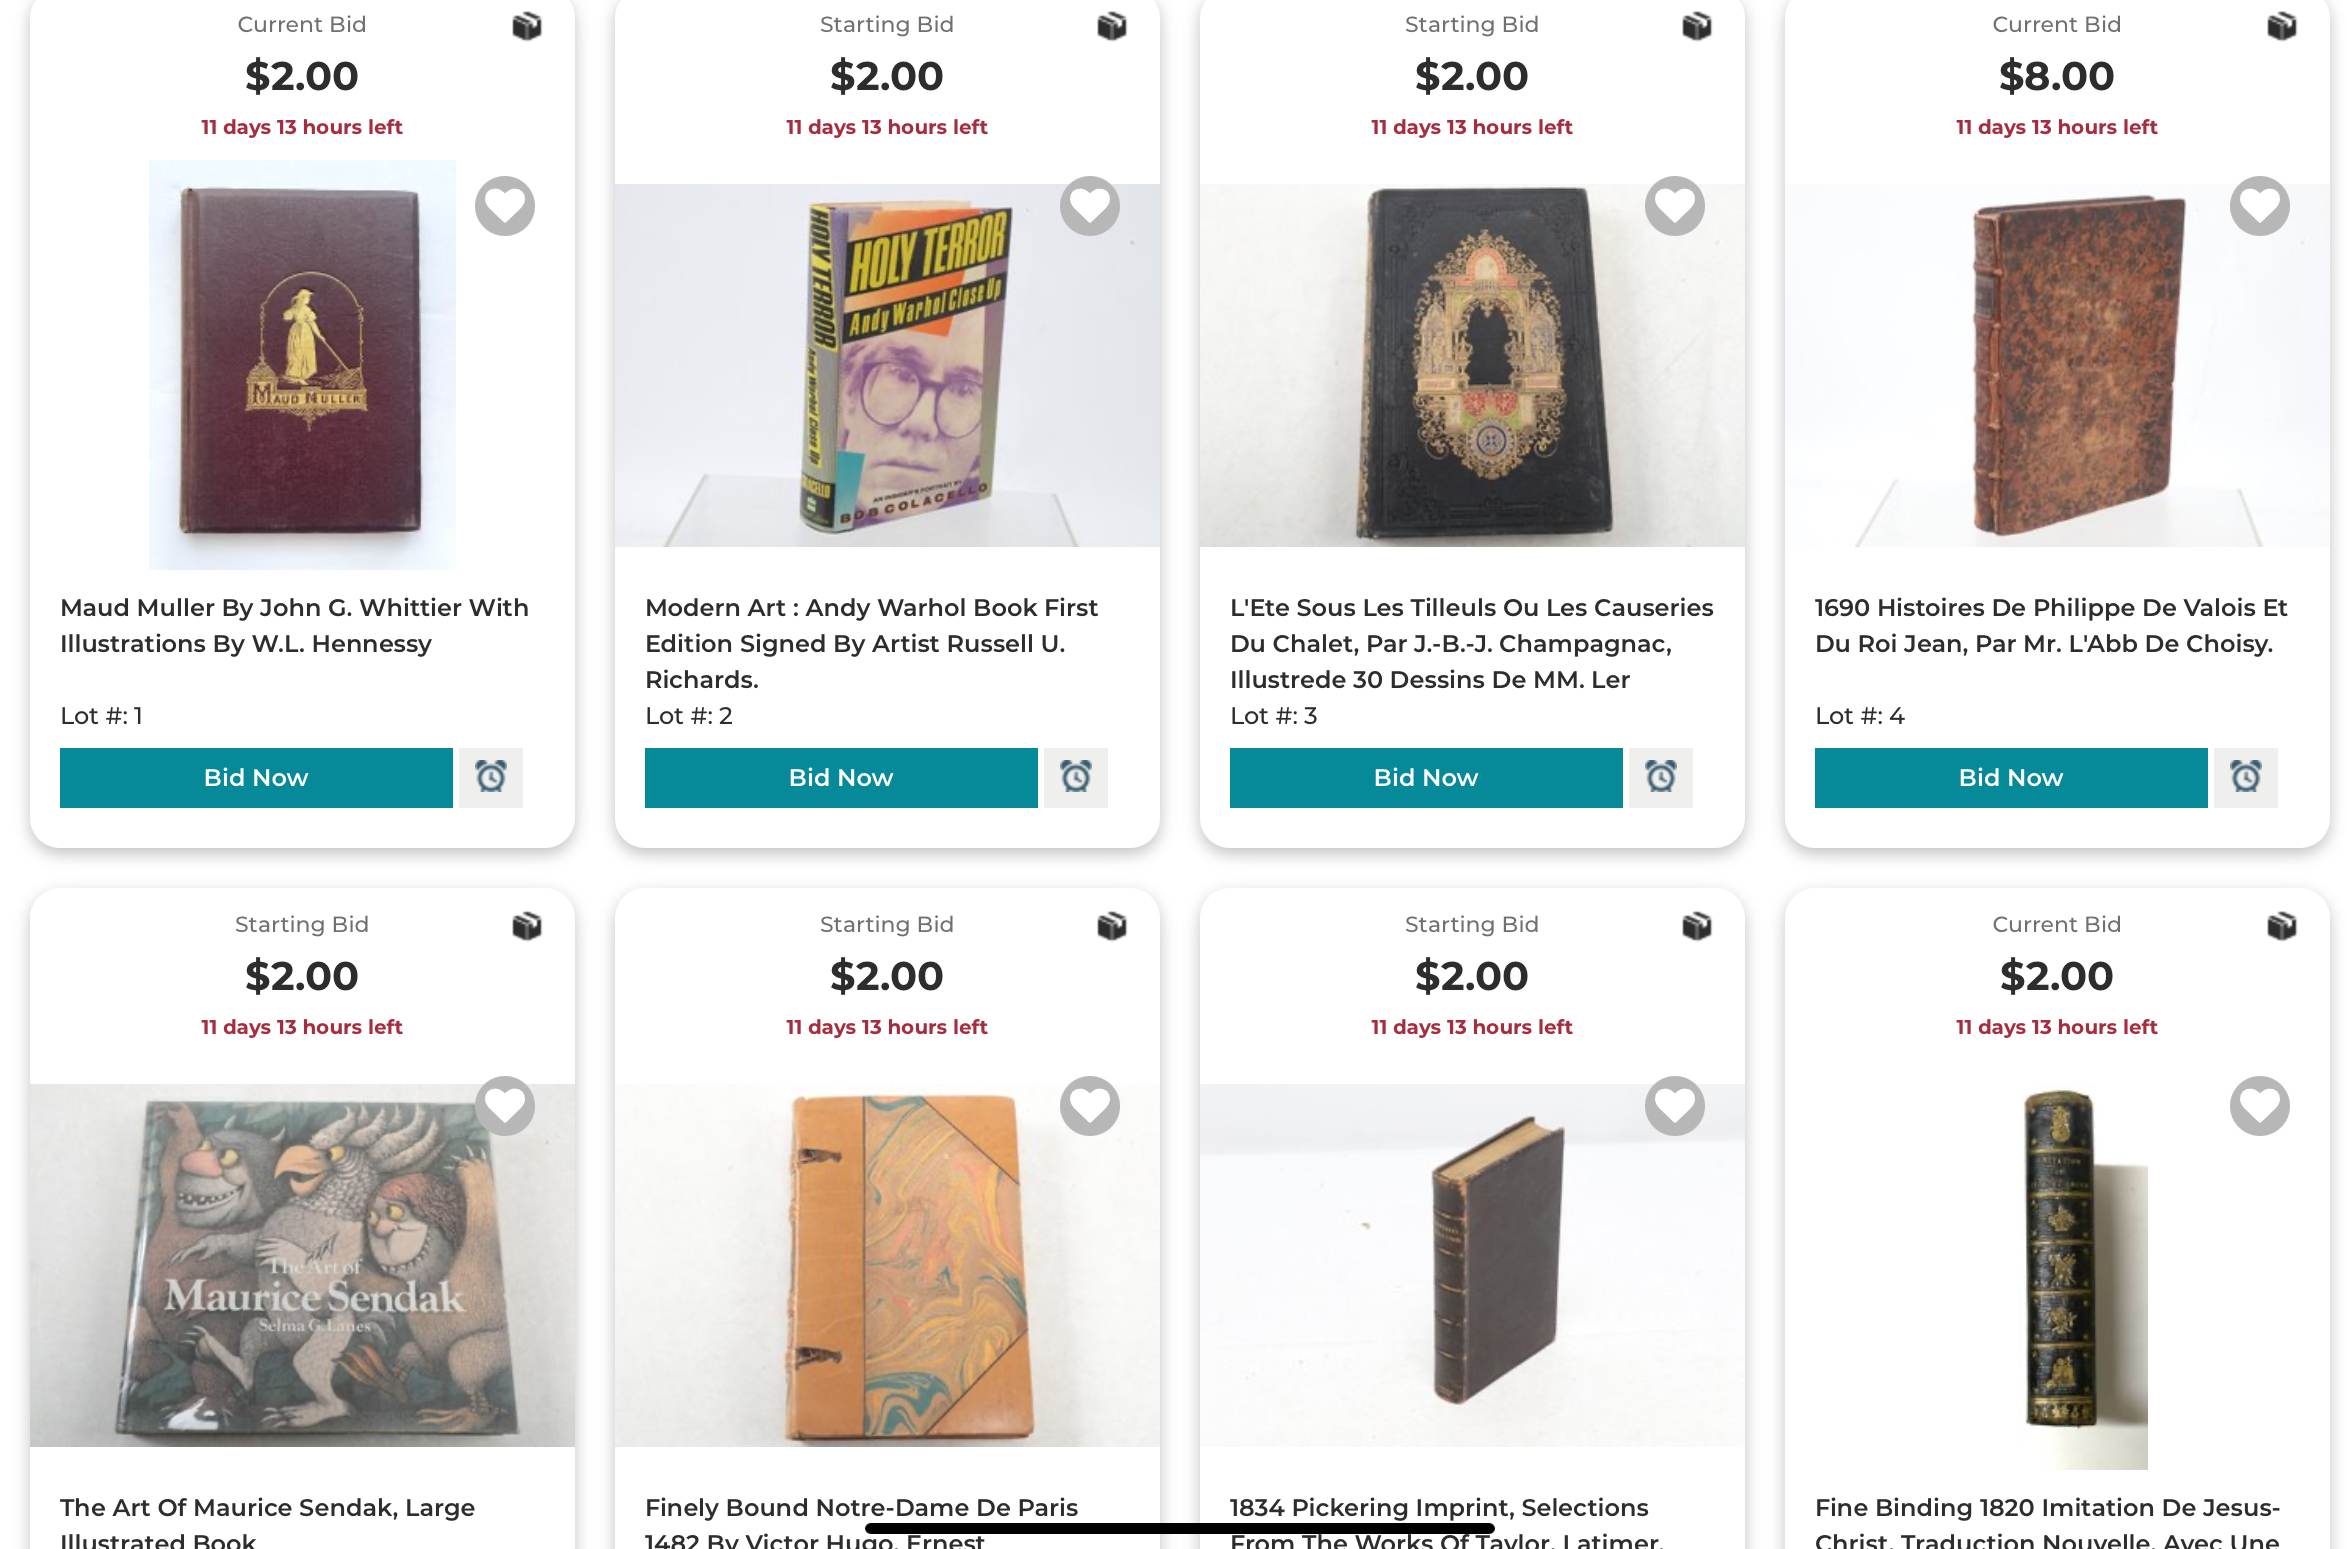Favorite the Maurice Sendak book
Screen dimensions: 2347x1549
pyautogui.click(x=505, y=1106)
